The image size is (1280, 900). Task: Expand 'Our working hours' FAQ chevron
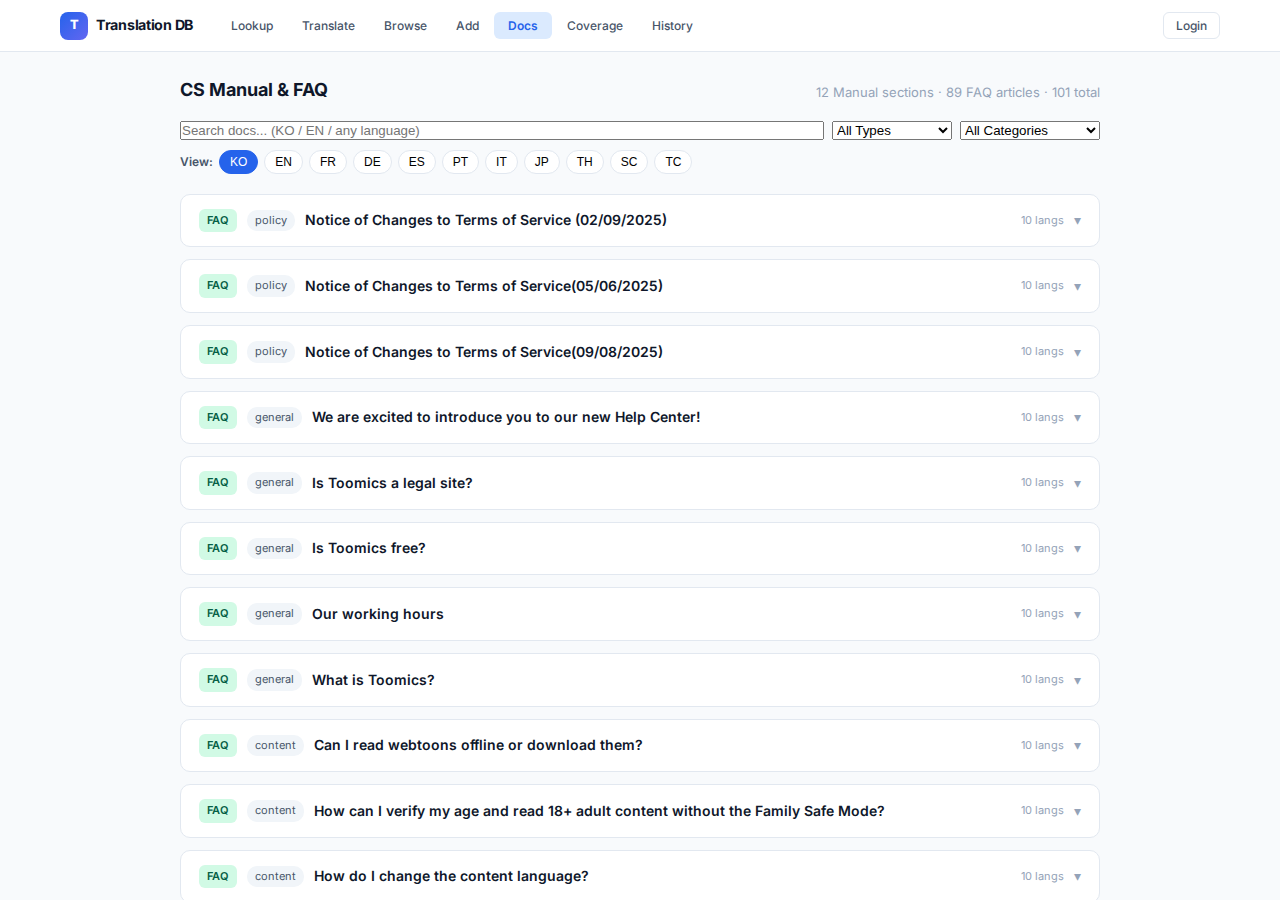tap(1077, 615)
